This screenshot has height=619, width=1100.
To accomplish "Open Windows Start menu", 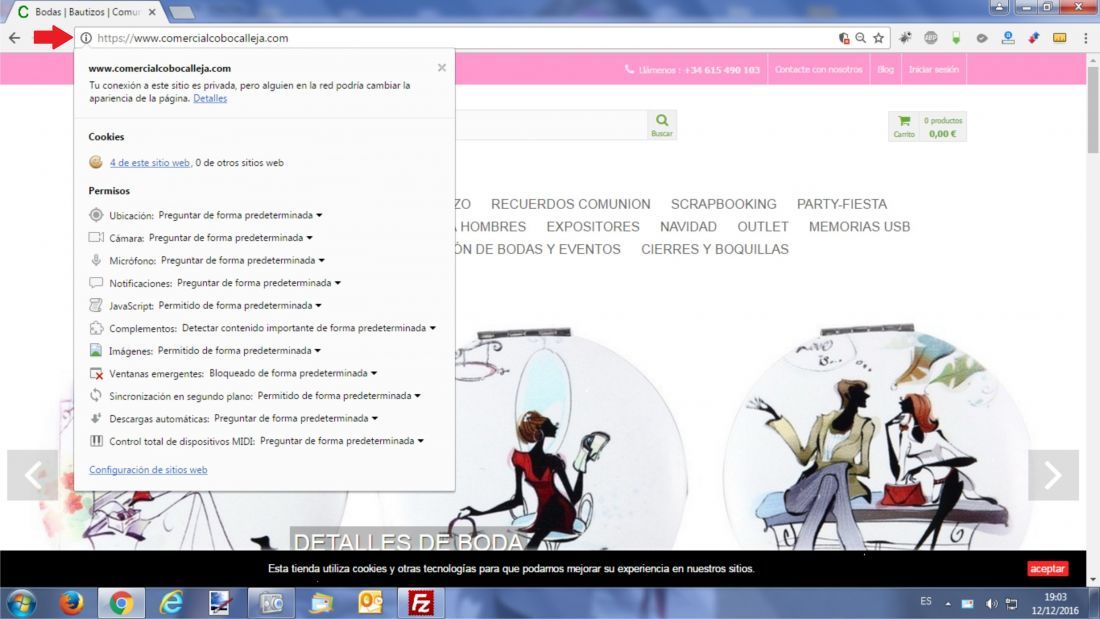I will pos(22,603).
